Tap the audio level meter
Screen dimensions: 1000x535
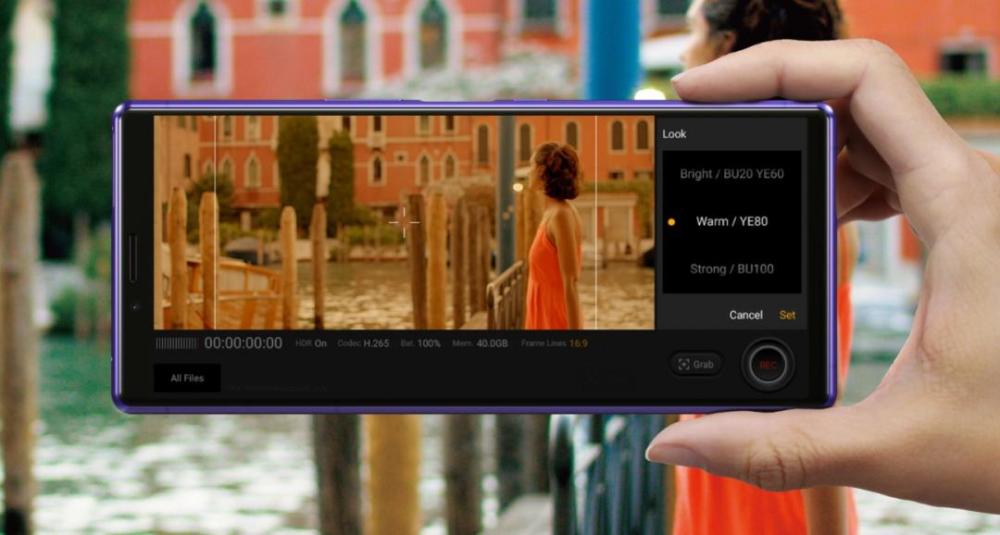click(x=176, y=344)
